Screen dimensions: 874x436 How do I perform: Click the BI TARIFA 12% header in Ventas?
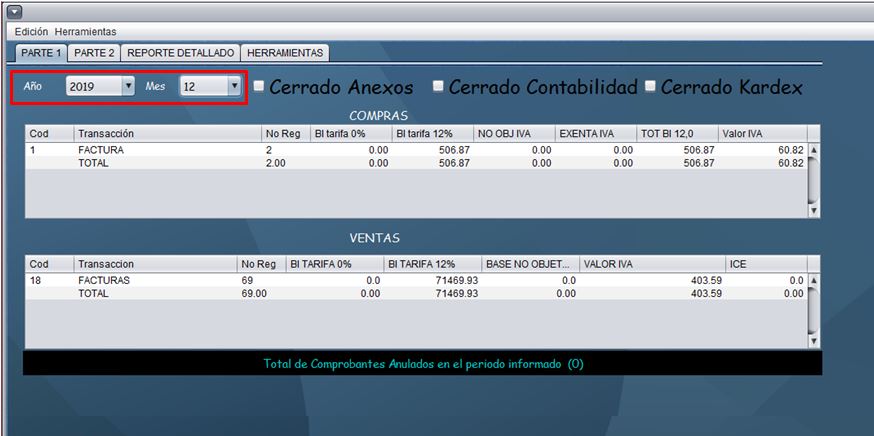430,264
